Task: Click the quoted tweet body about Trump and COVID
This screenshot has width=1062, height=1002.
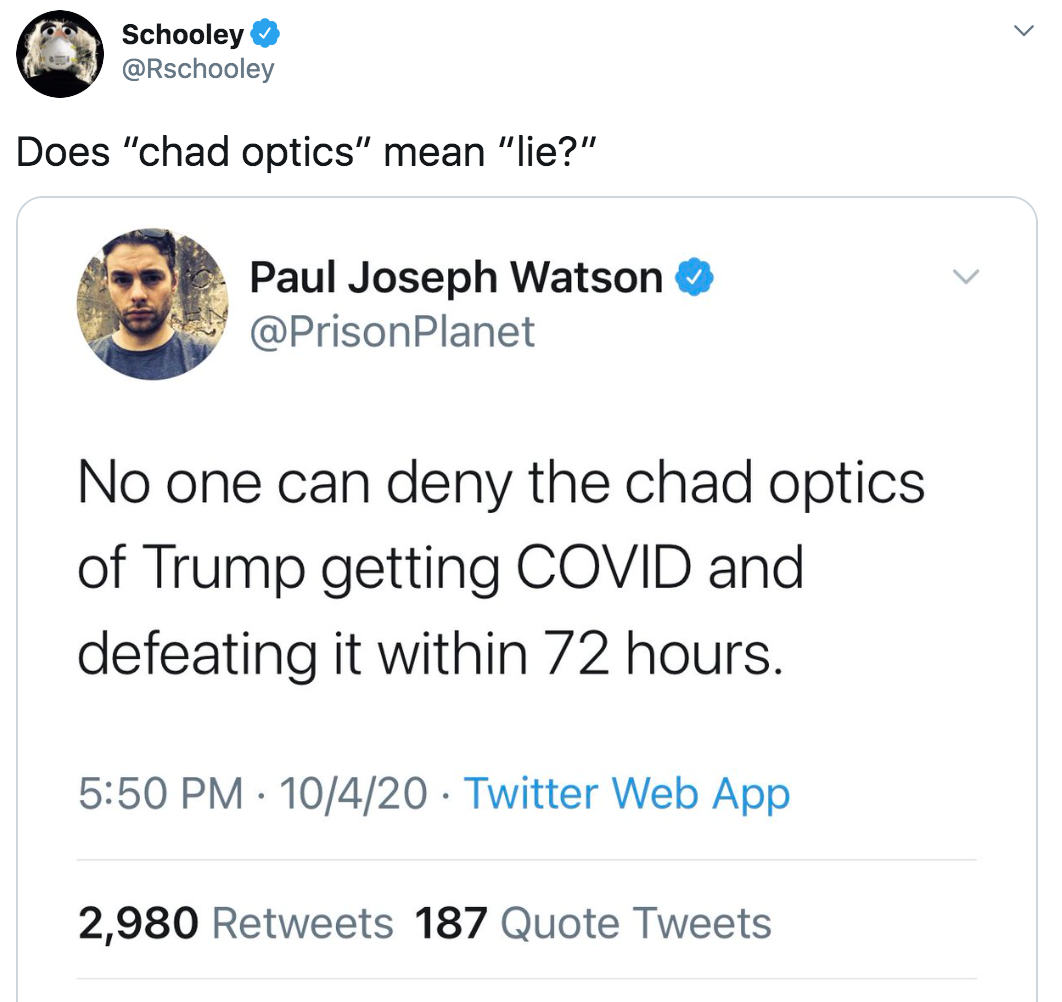Action: point(500,568)
